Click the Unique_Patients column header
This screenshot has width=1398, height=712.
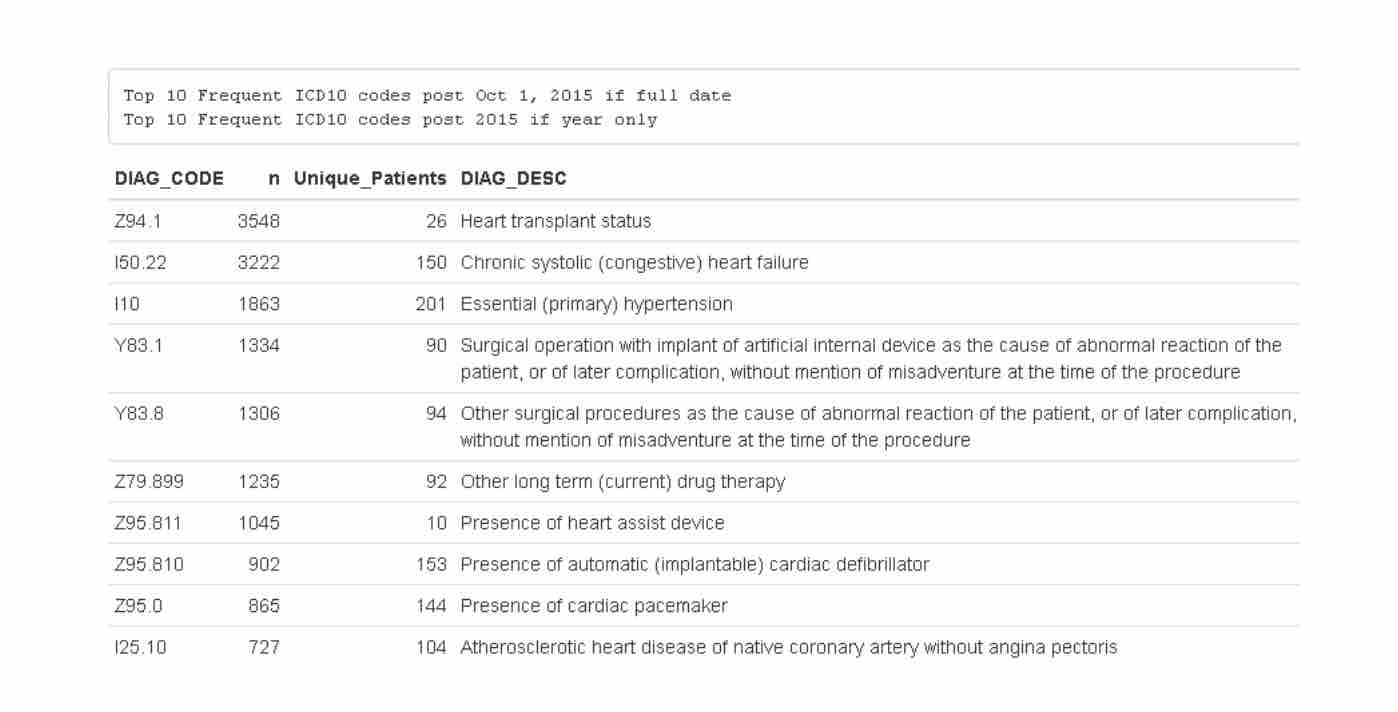370,180
